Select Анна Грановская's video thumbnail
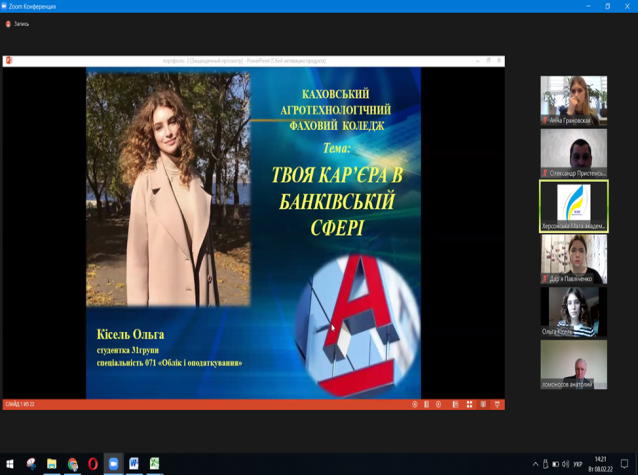638x475 pixels. coord(574,101)
